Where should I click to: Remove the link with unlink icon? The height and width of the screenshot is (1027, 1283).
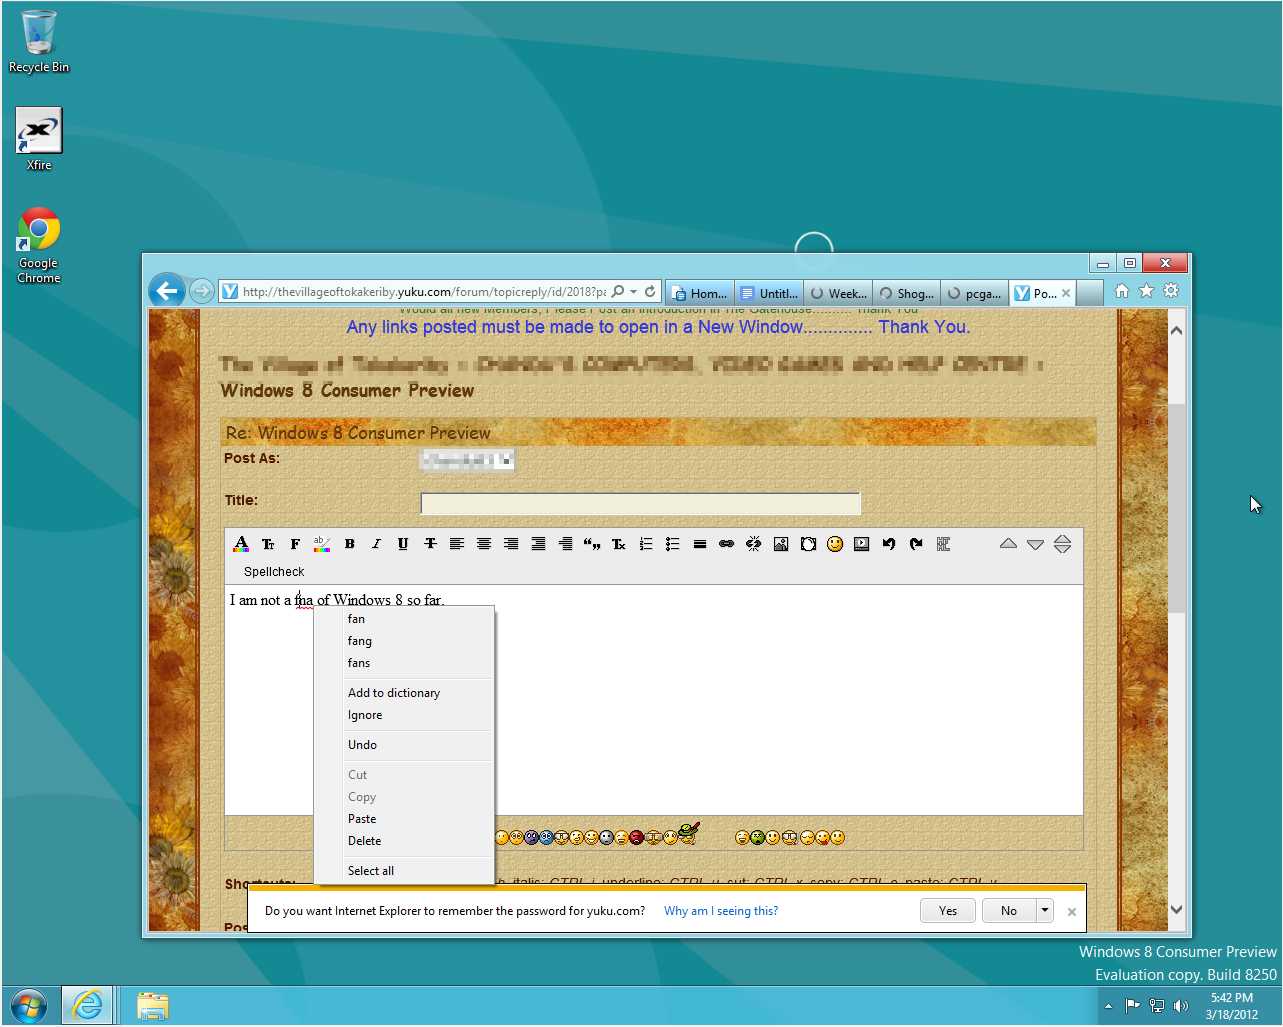[754, 544]
